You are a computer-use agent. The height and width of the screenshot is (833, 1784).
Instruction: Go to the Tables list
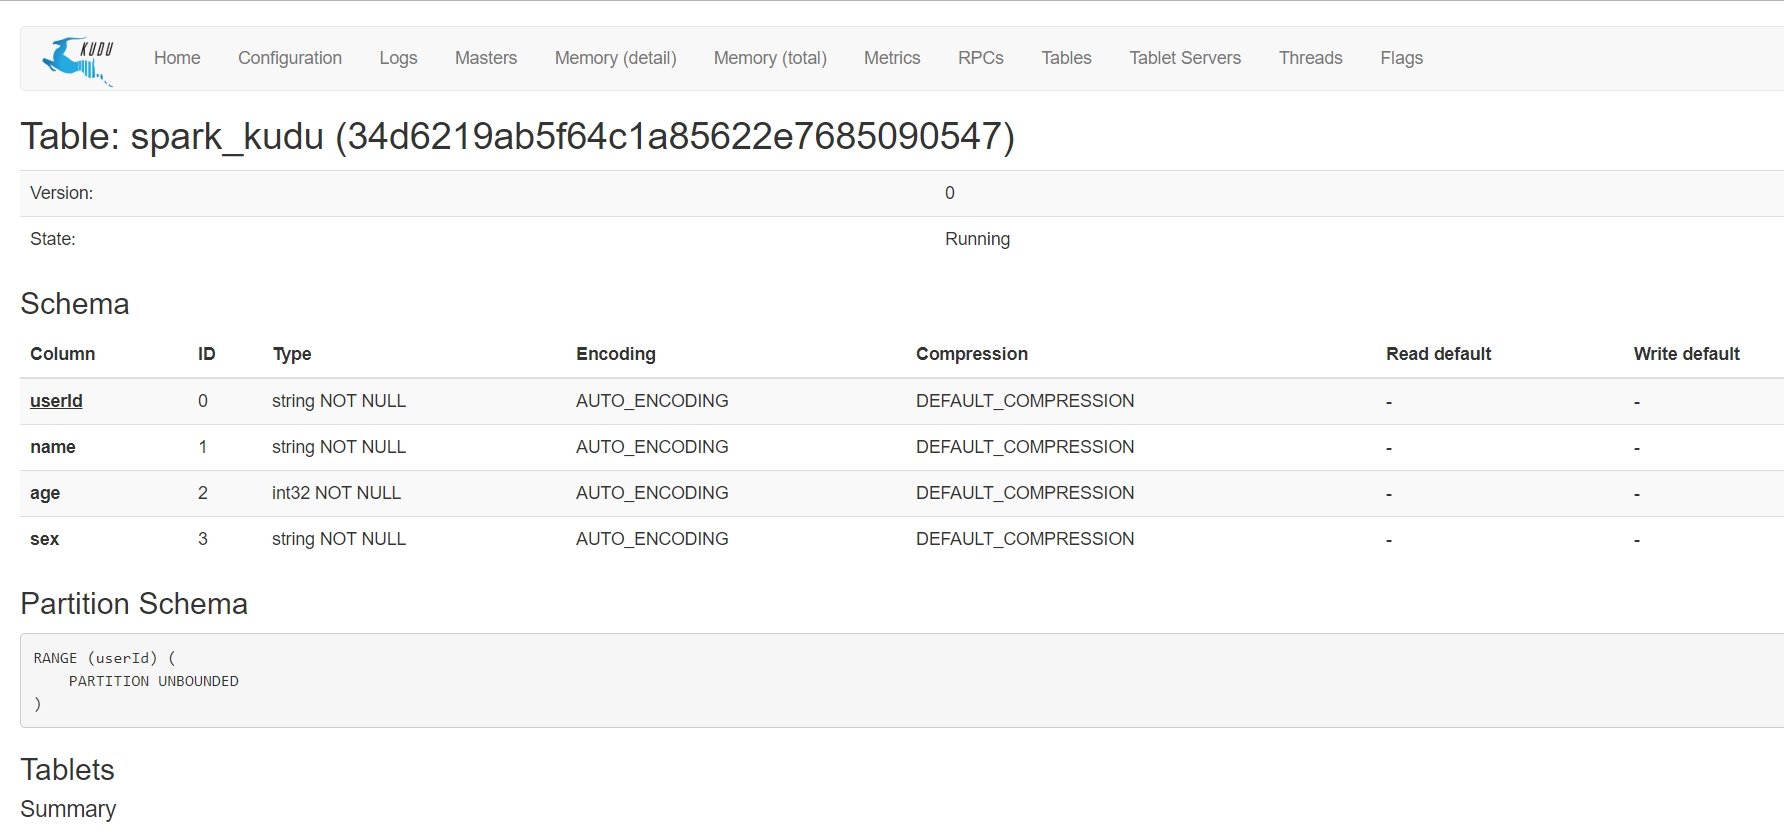1066,58
